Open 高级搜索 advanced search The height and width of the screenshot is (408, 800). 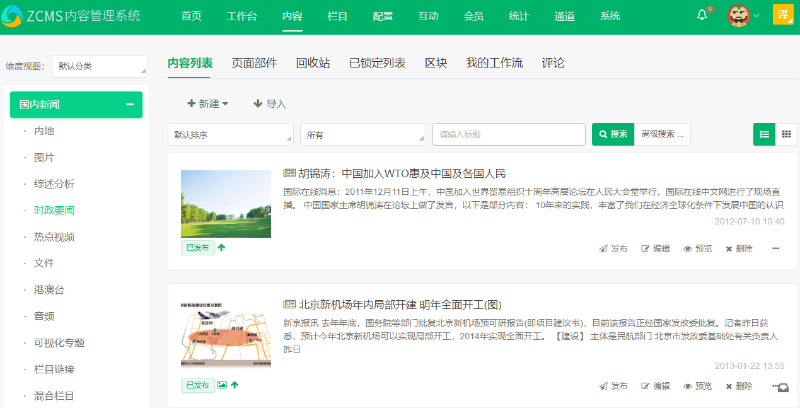tap(662, 134)
